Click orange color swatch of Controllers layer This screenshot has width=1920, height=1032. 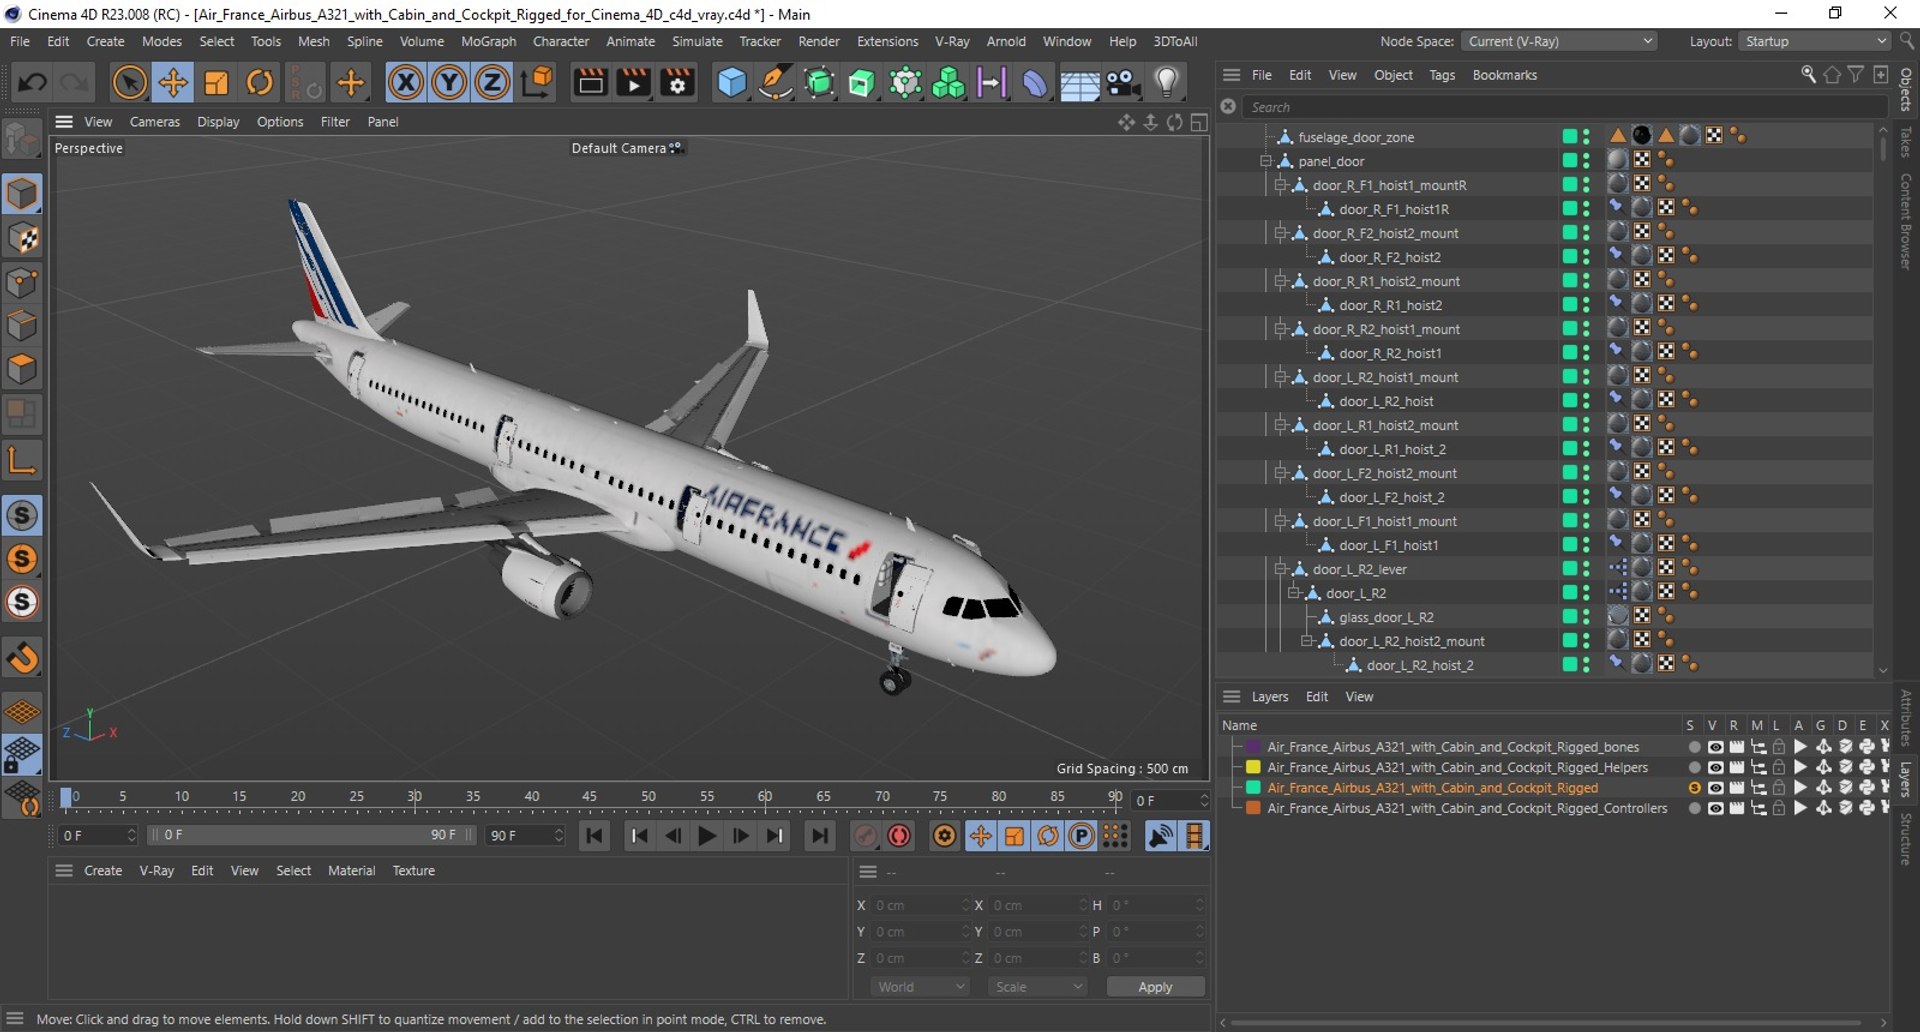[x=1252, y=808]
